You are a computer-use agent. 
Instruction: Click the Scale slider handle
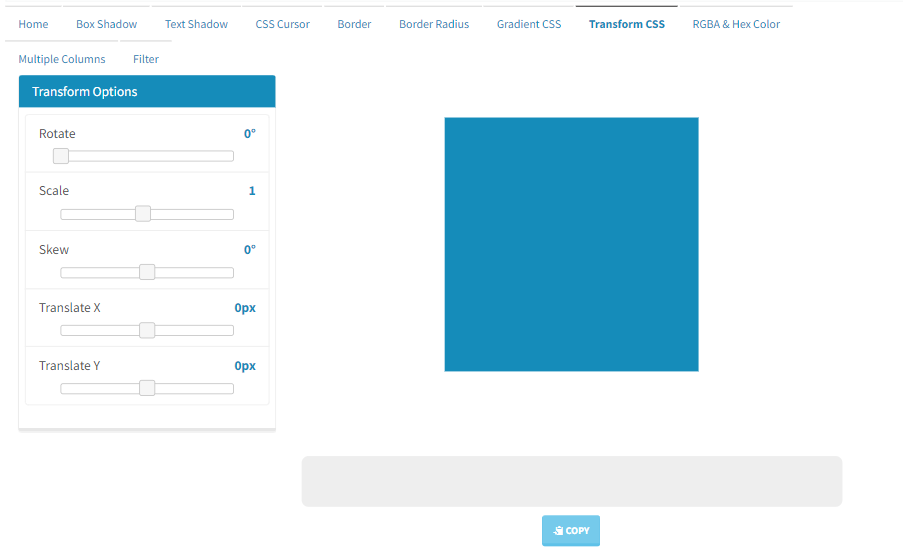click(x=143, y=214)
